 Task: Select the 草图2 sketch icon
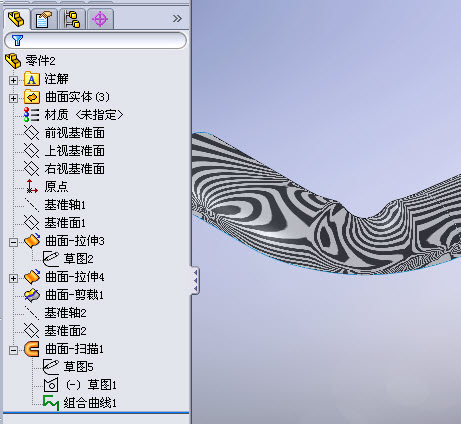coord(51,259)
